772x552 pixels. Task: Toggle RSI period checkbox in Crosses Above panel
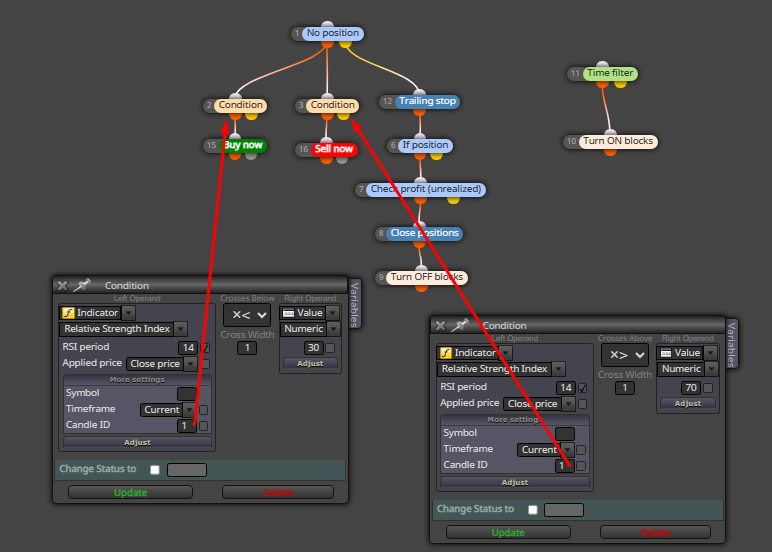click(583, 388)
